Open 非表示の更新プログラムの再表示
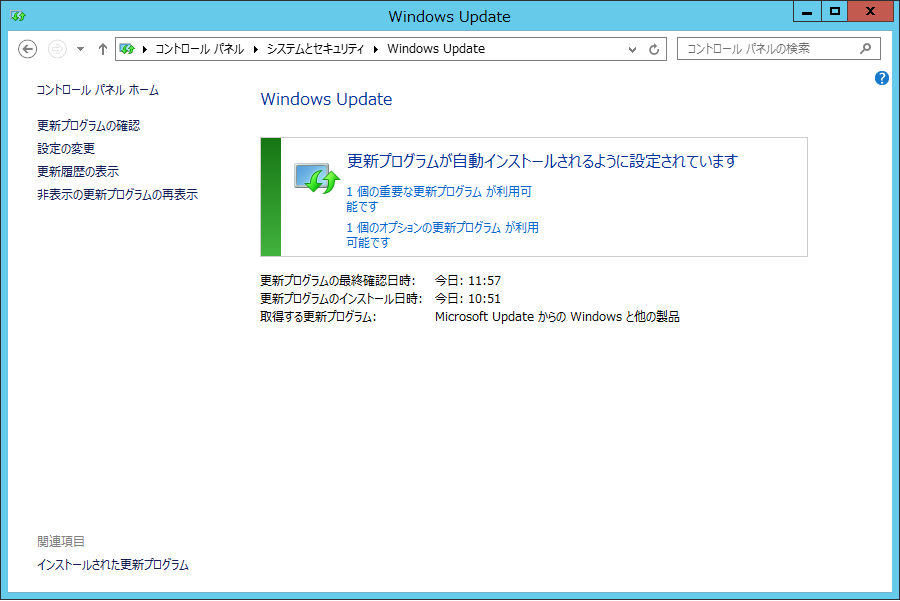This screenshot has width=900, height=601. pyautogui.click(x=118, y=195)
